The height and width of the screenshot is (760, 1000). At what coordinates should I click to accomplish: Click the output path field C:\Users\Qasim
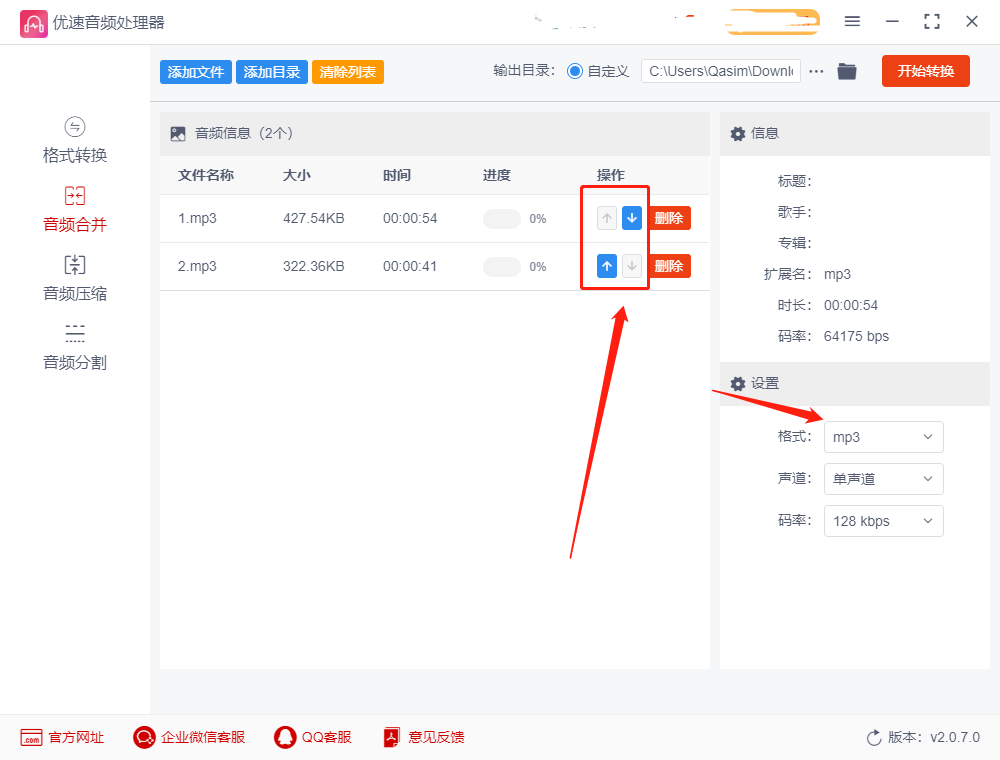(721, 71)
